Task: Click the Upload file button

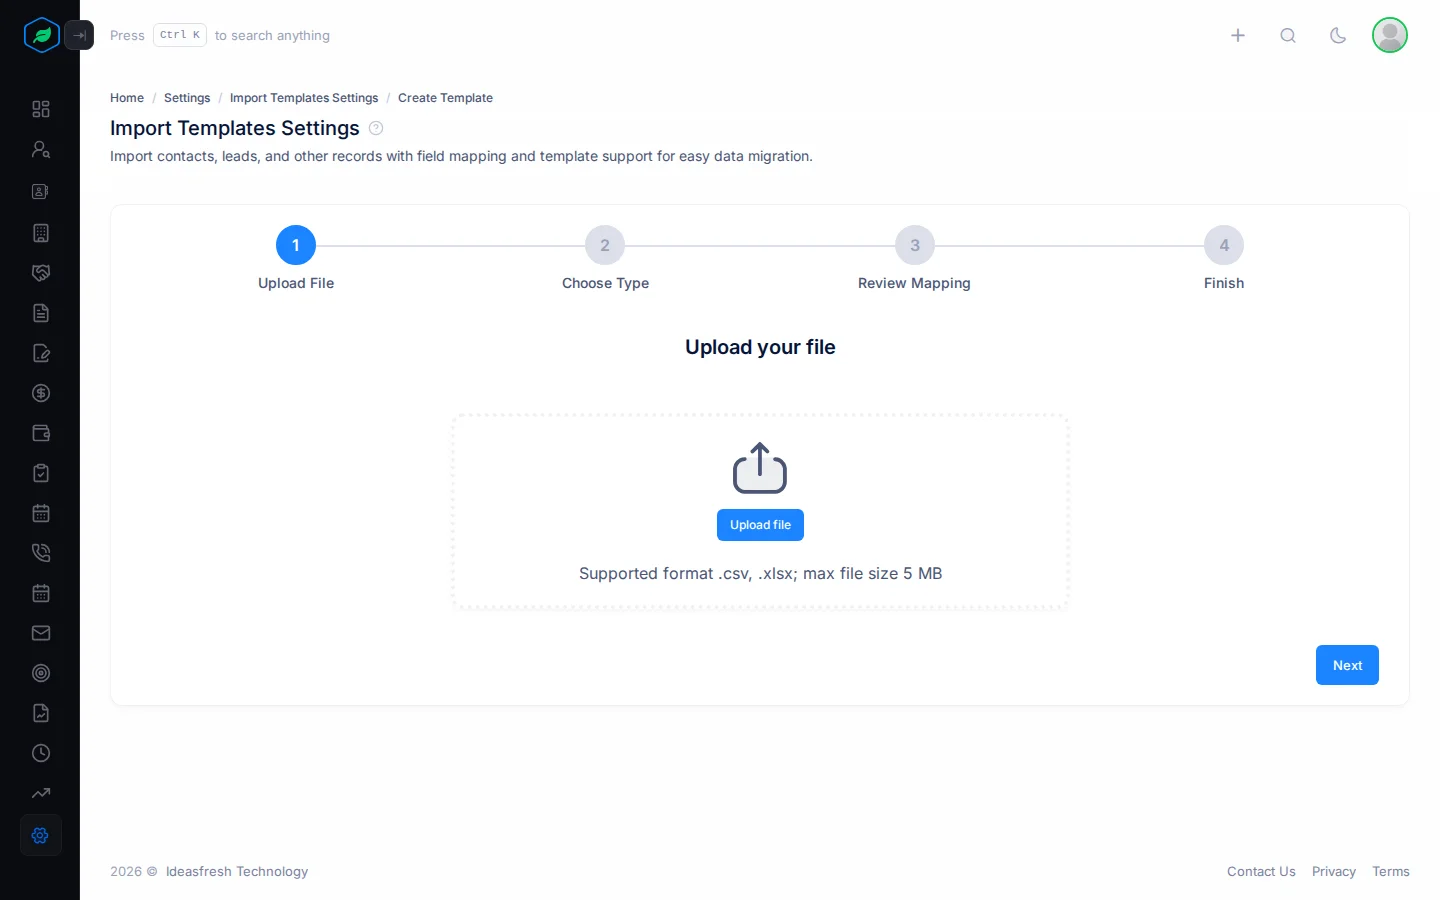Action: click(760, 525)
